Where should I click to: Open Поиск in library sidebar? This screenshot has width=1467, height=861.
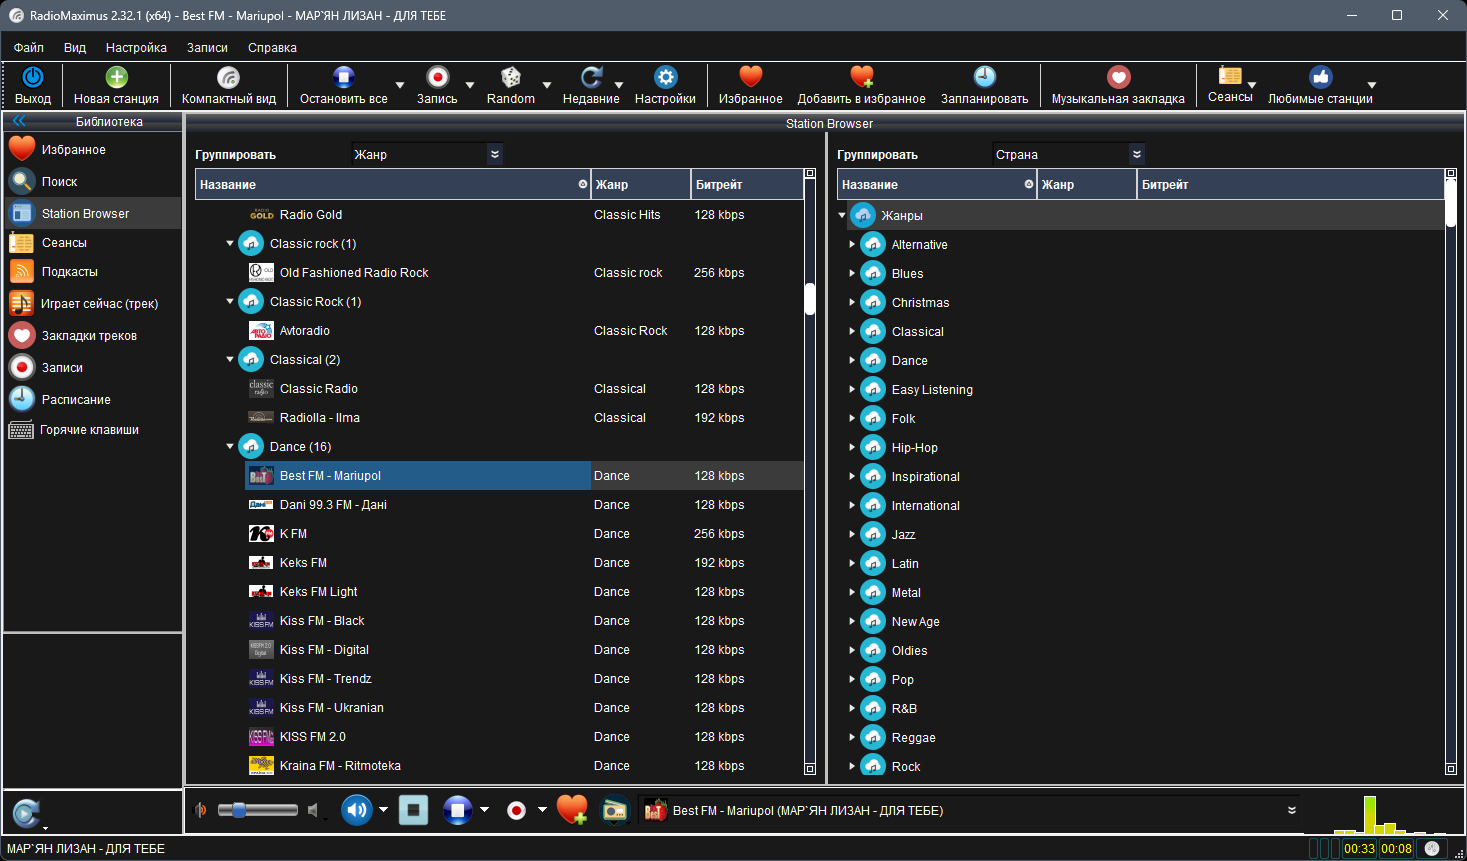93,181
